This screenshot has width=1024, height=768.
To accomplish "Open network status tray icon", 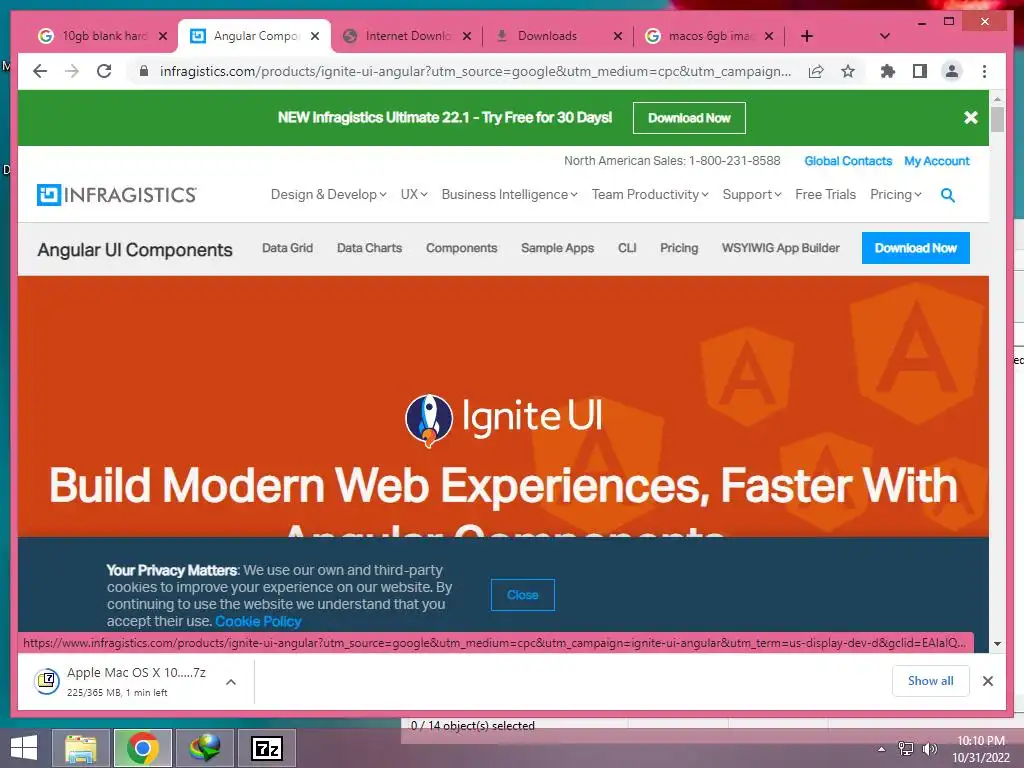I will (x=905, y=749).
